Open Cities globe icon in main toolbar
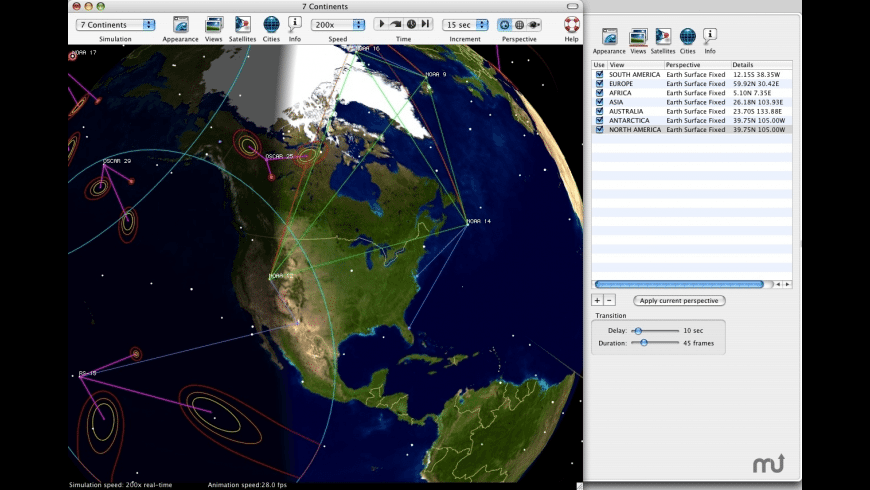 [271, 25]
